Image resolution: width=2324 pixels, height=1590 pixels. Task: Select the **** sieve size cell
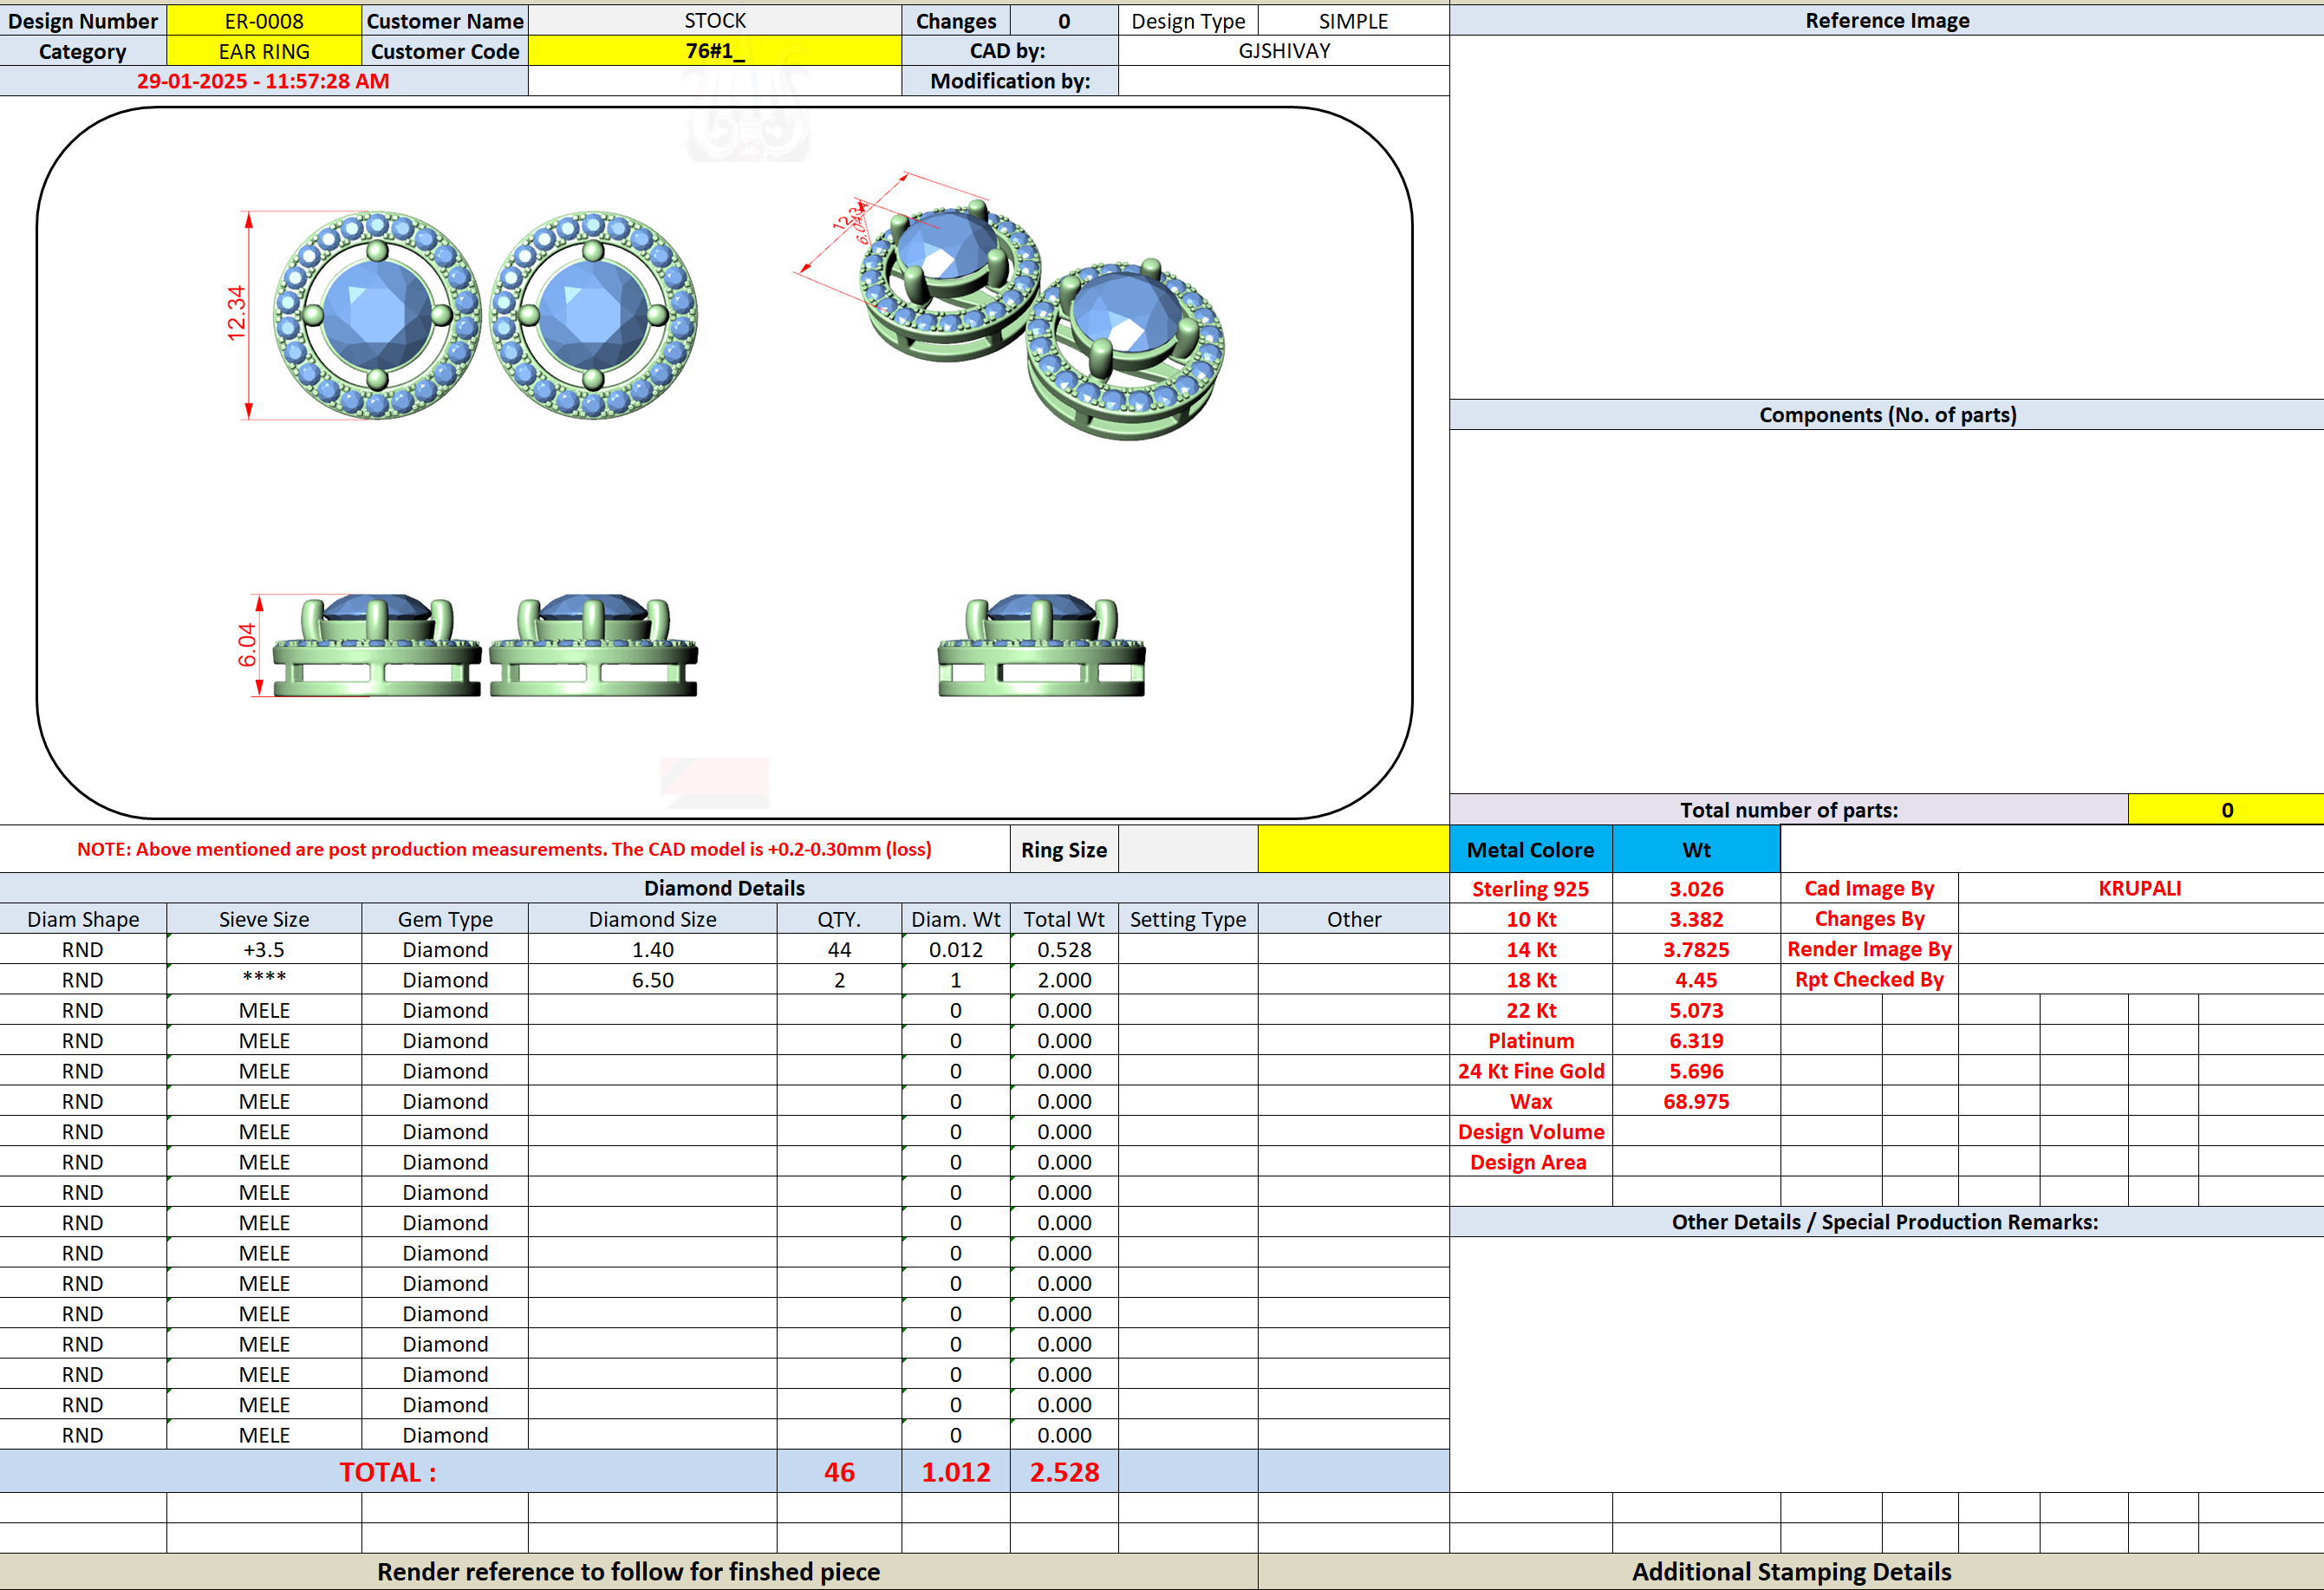coord(264,980)
